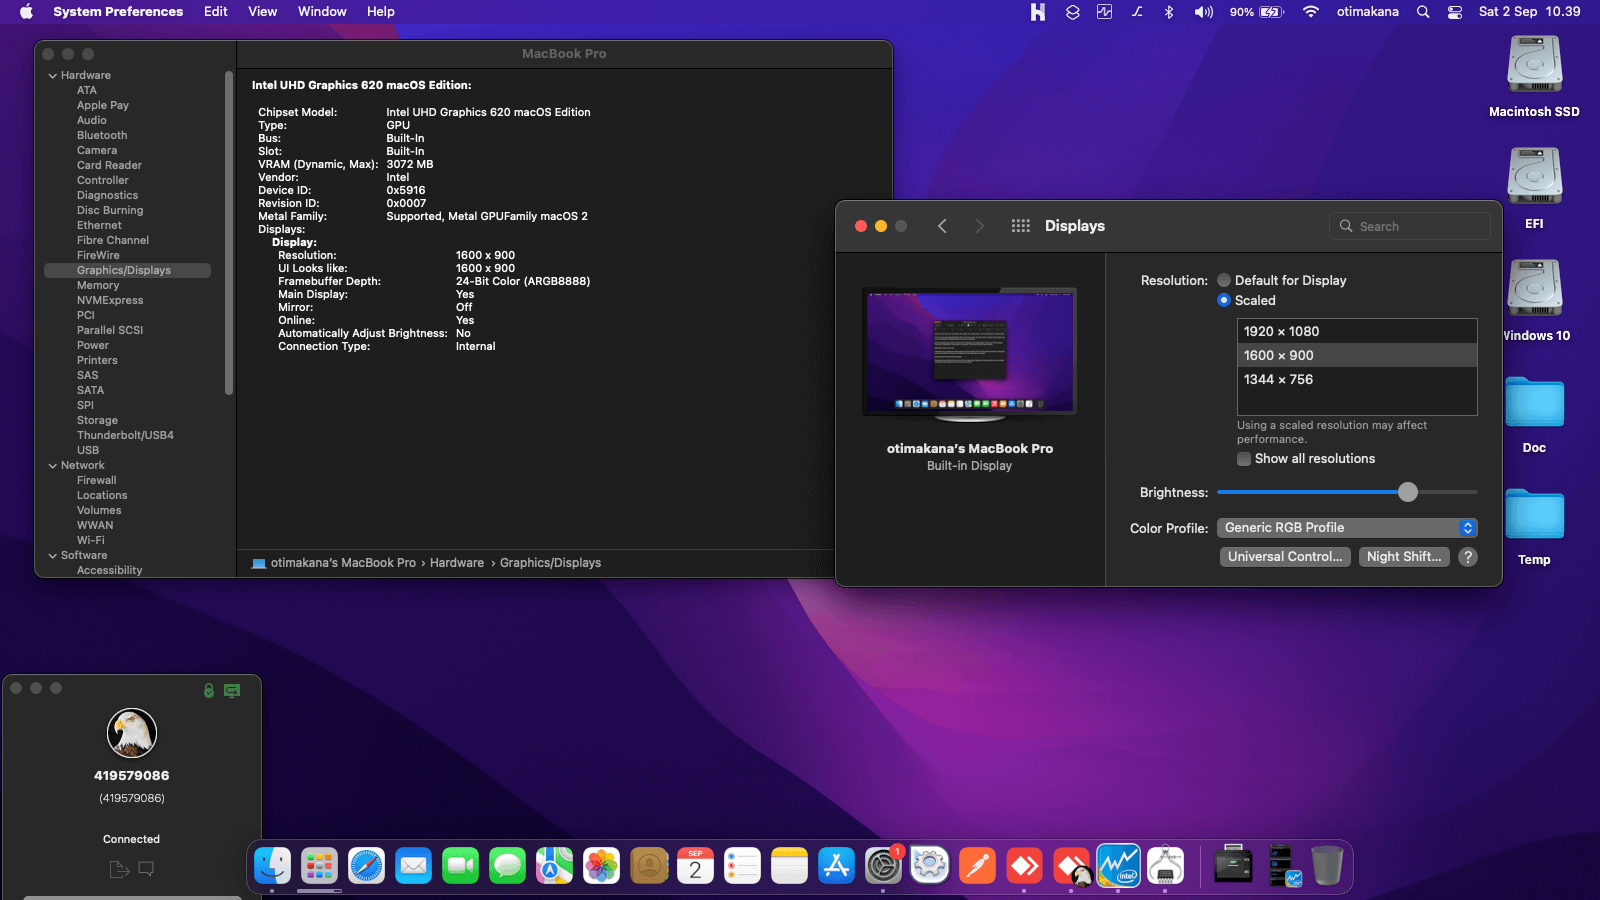Open System Information icon in Dock

1165,866
